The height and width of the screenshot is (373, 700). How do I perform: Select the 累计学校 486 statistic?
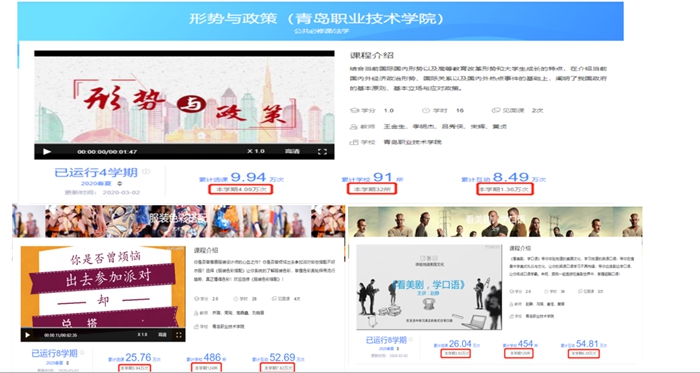[x=206, y=358]
